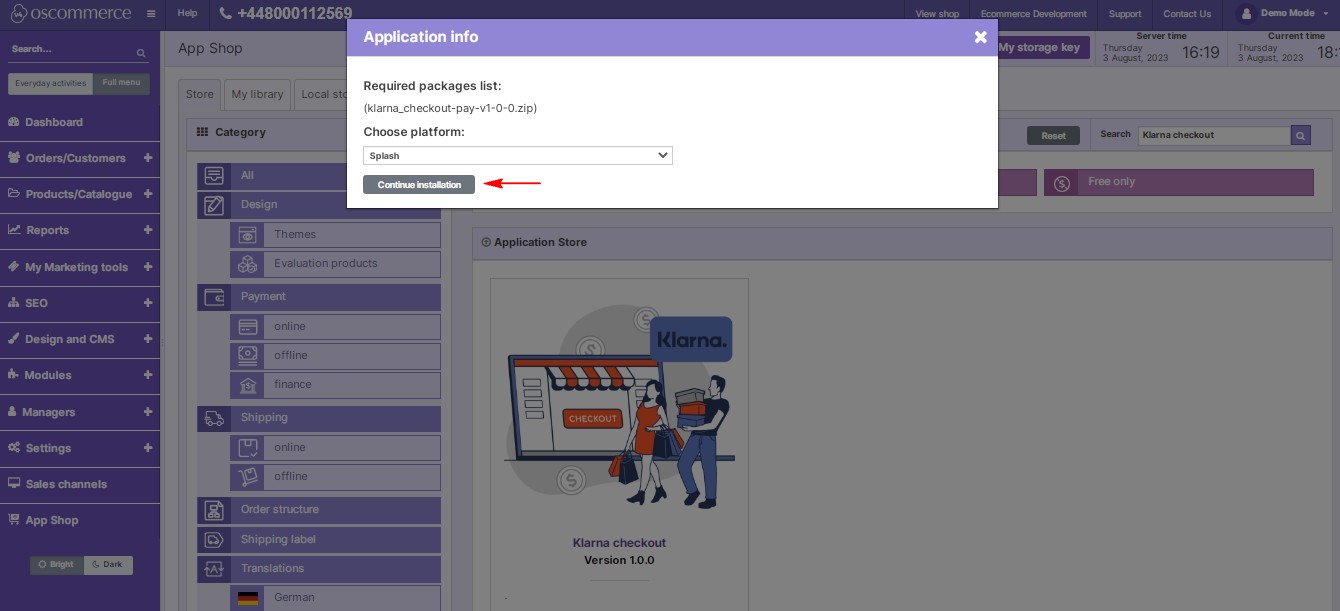1340x611 pixels.
Task: Click the oscommerce logo
Action: (70, 14)
